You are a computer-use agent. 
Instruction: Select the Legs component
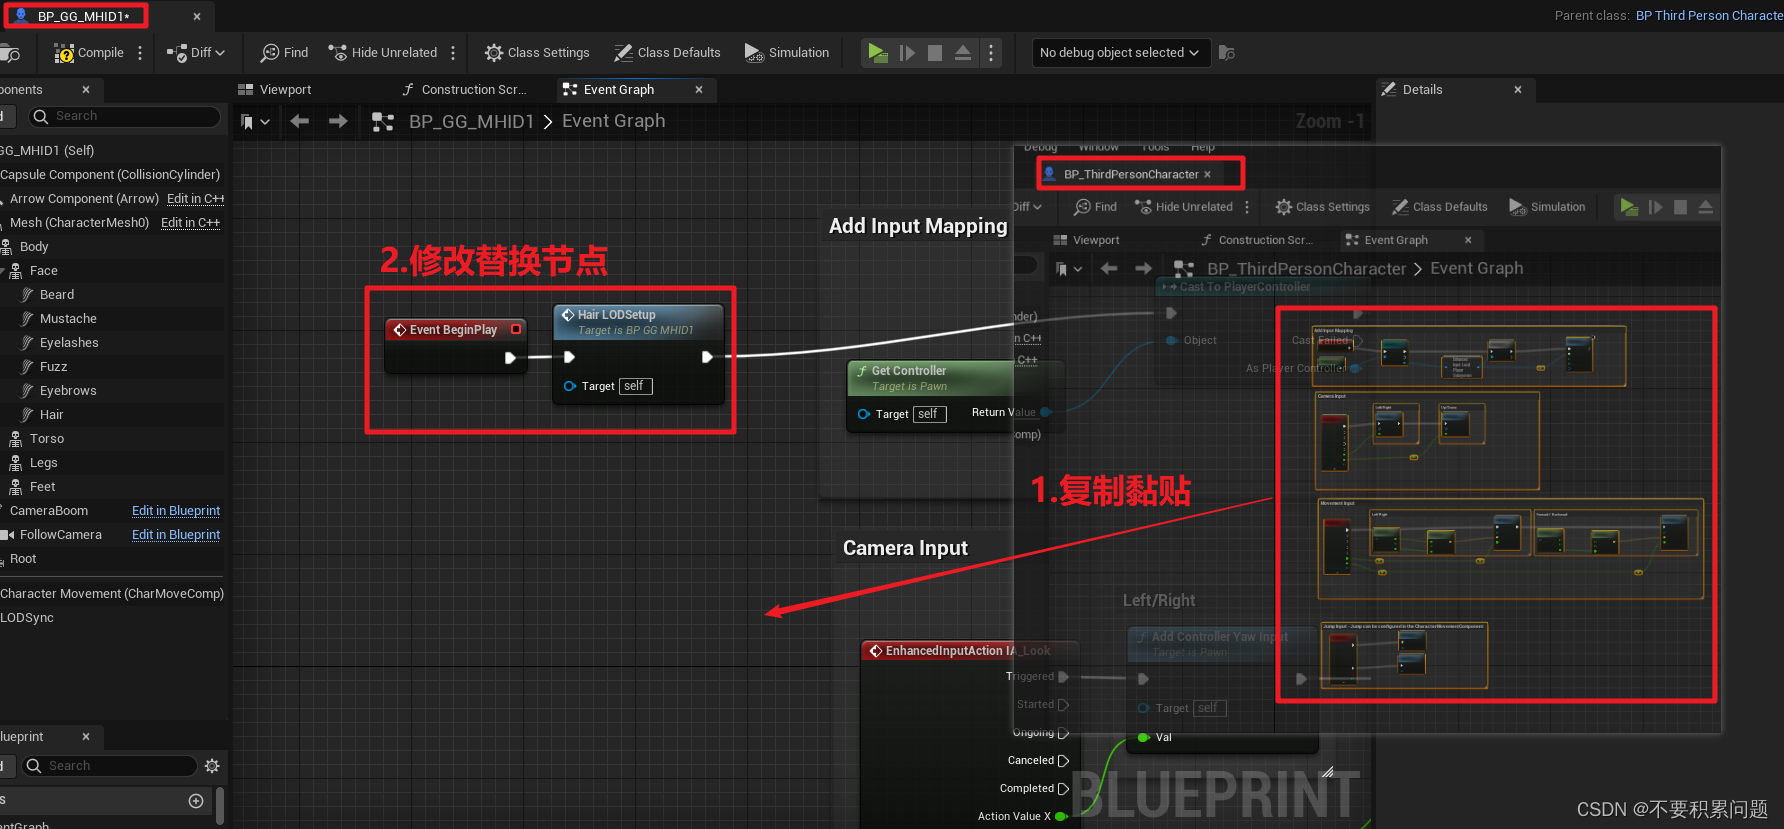[x=44, y=463]
